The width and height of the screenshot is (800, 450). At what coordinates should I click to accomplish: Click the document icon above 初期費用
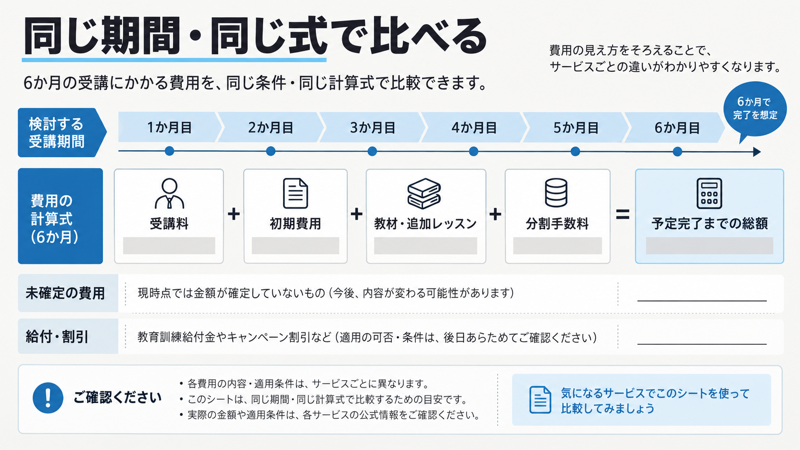295,193
